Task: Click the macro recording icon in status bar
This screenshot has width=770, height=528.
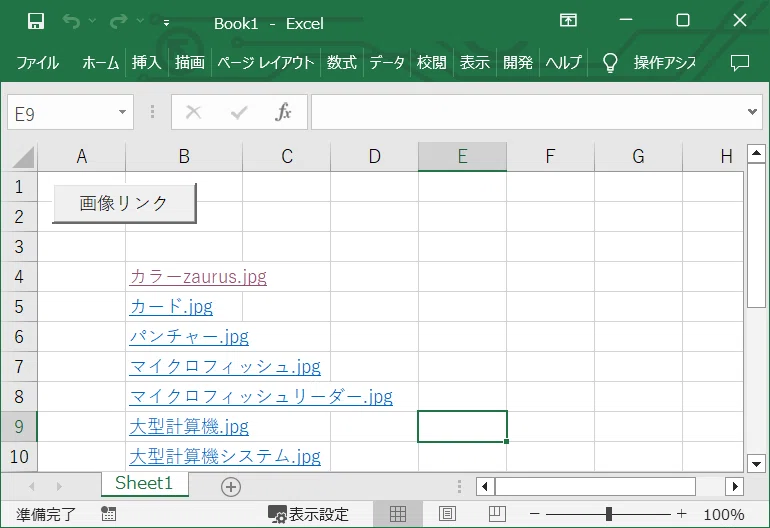Action: point(109,514)
